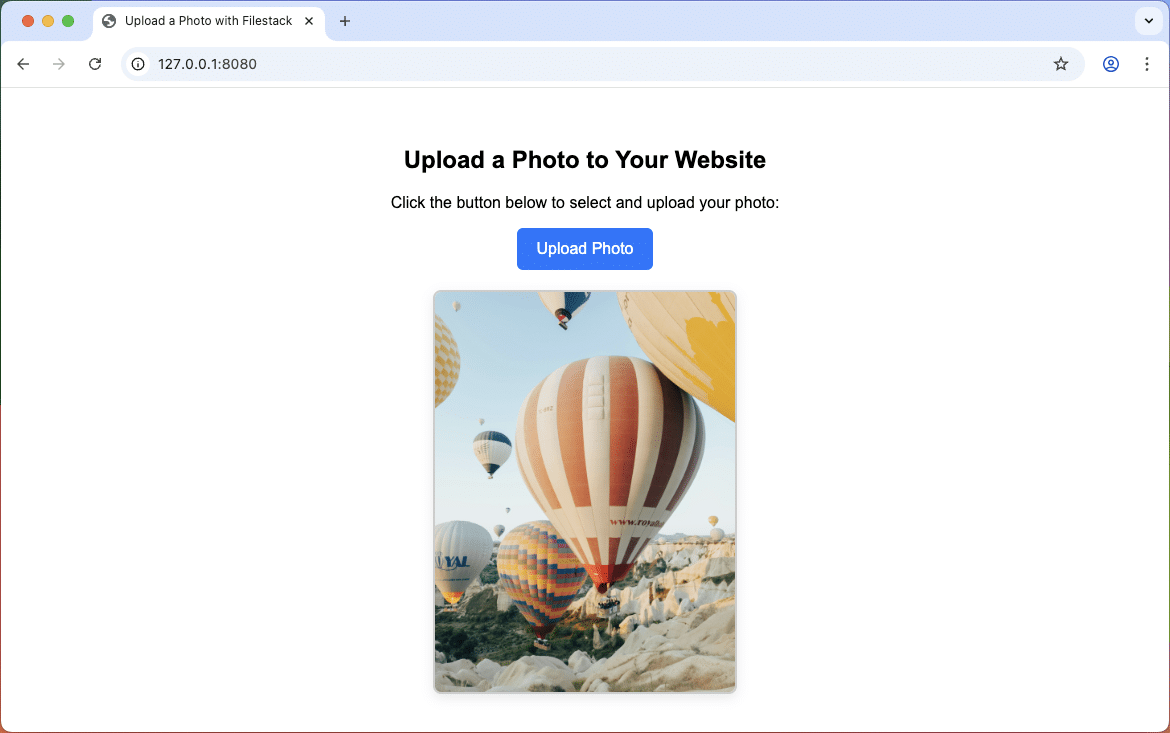This screenshot has width=1170, height=733.
Task: Minimize the window with the yellow button
Action: 48,21
